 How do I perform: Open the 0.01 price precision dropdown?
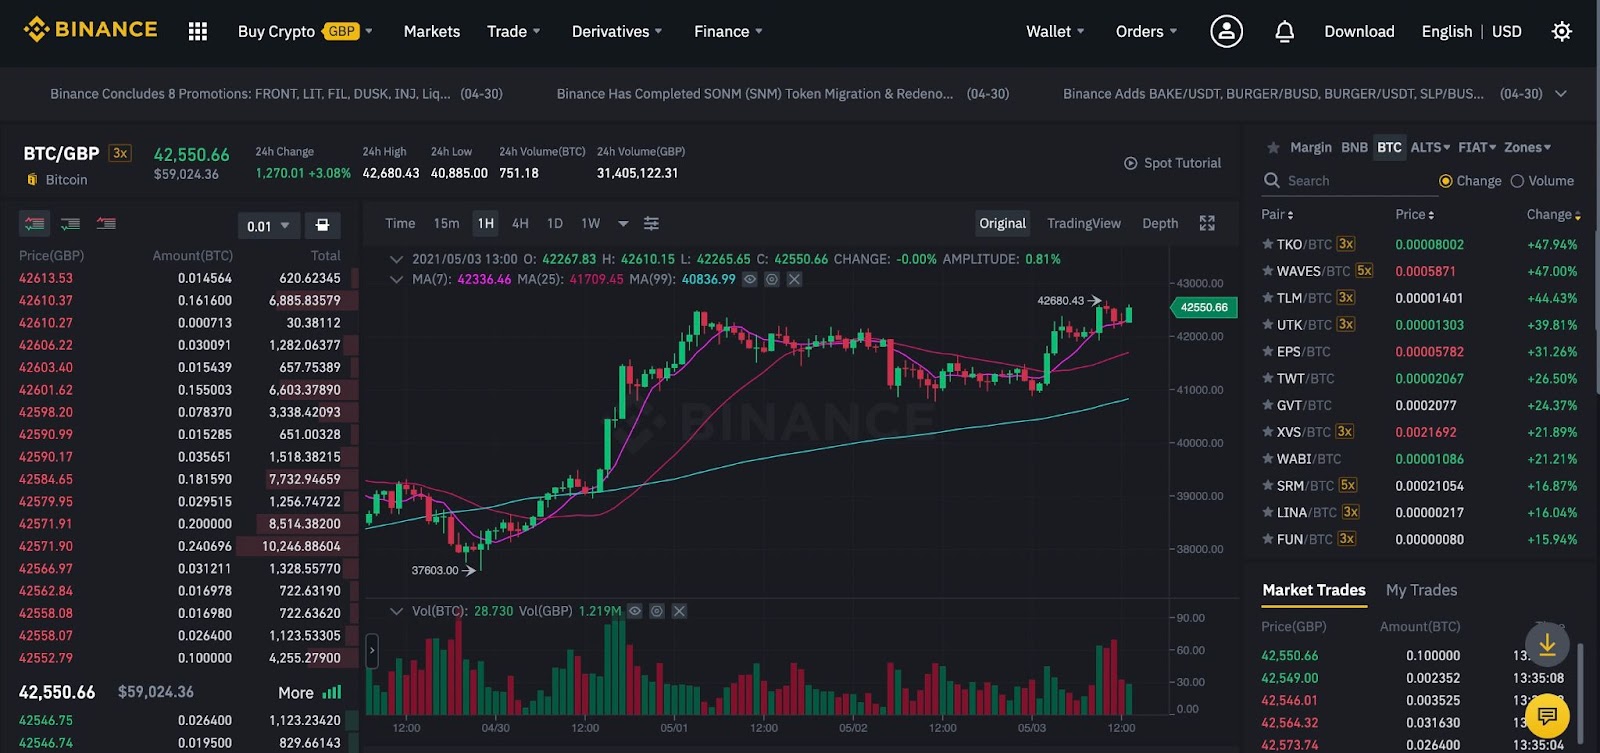[x=268, y=226]
